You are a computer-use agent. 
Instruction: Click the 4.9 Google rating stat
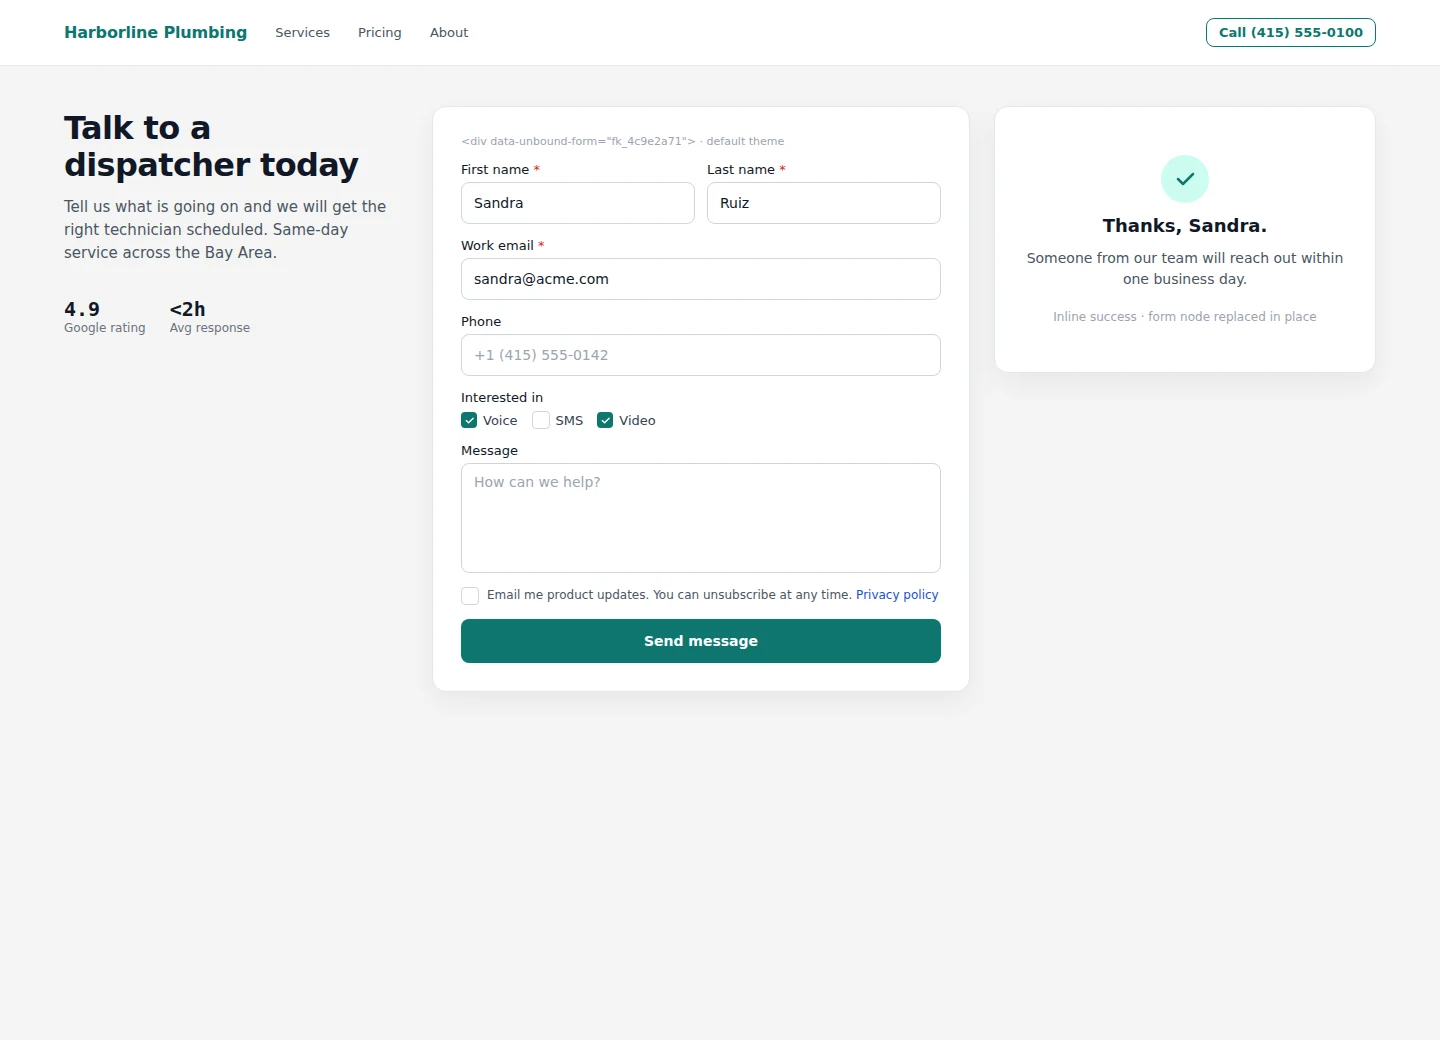click(105, 317)
